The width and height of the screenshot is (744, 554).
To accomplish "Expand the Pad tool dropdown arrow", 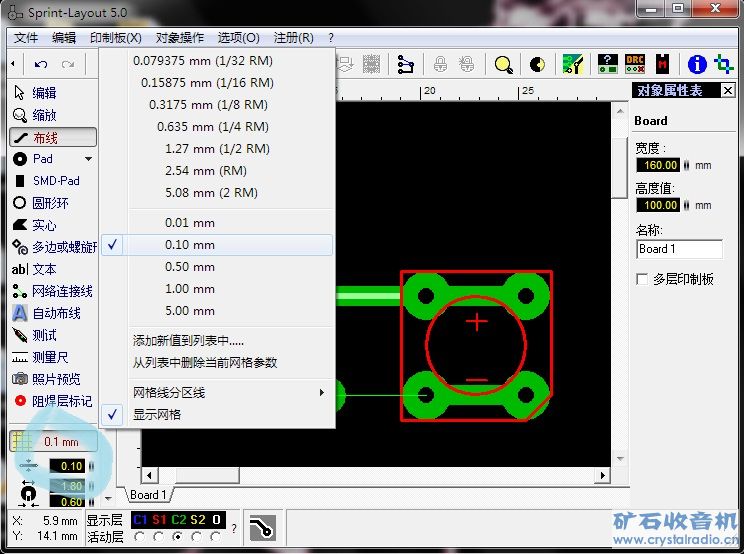I will 88,159.
